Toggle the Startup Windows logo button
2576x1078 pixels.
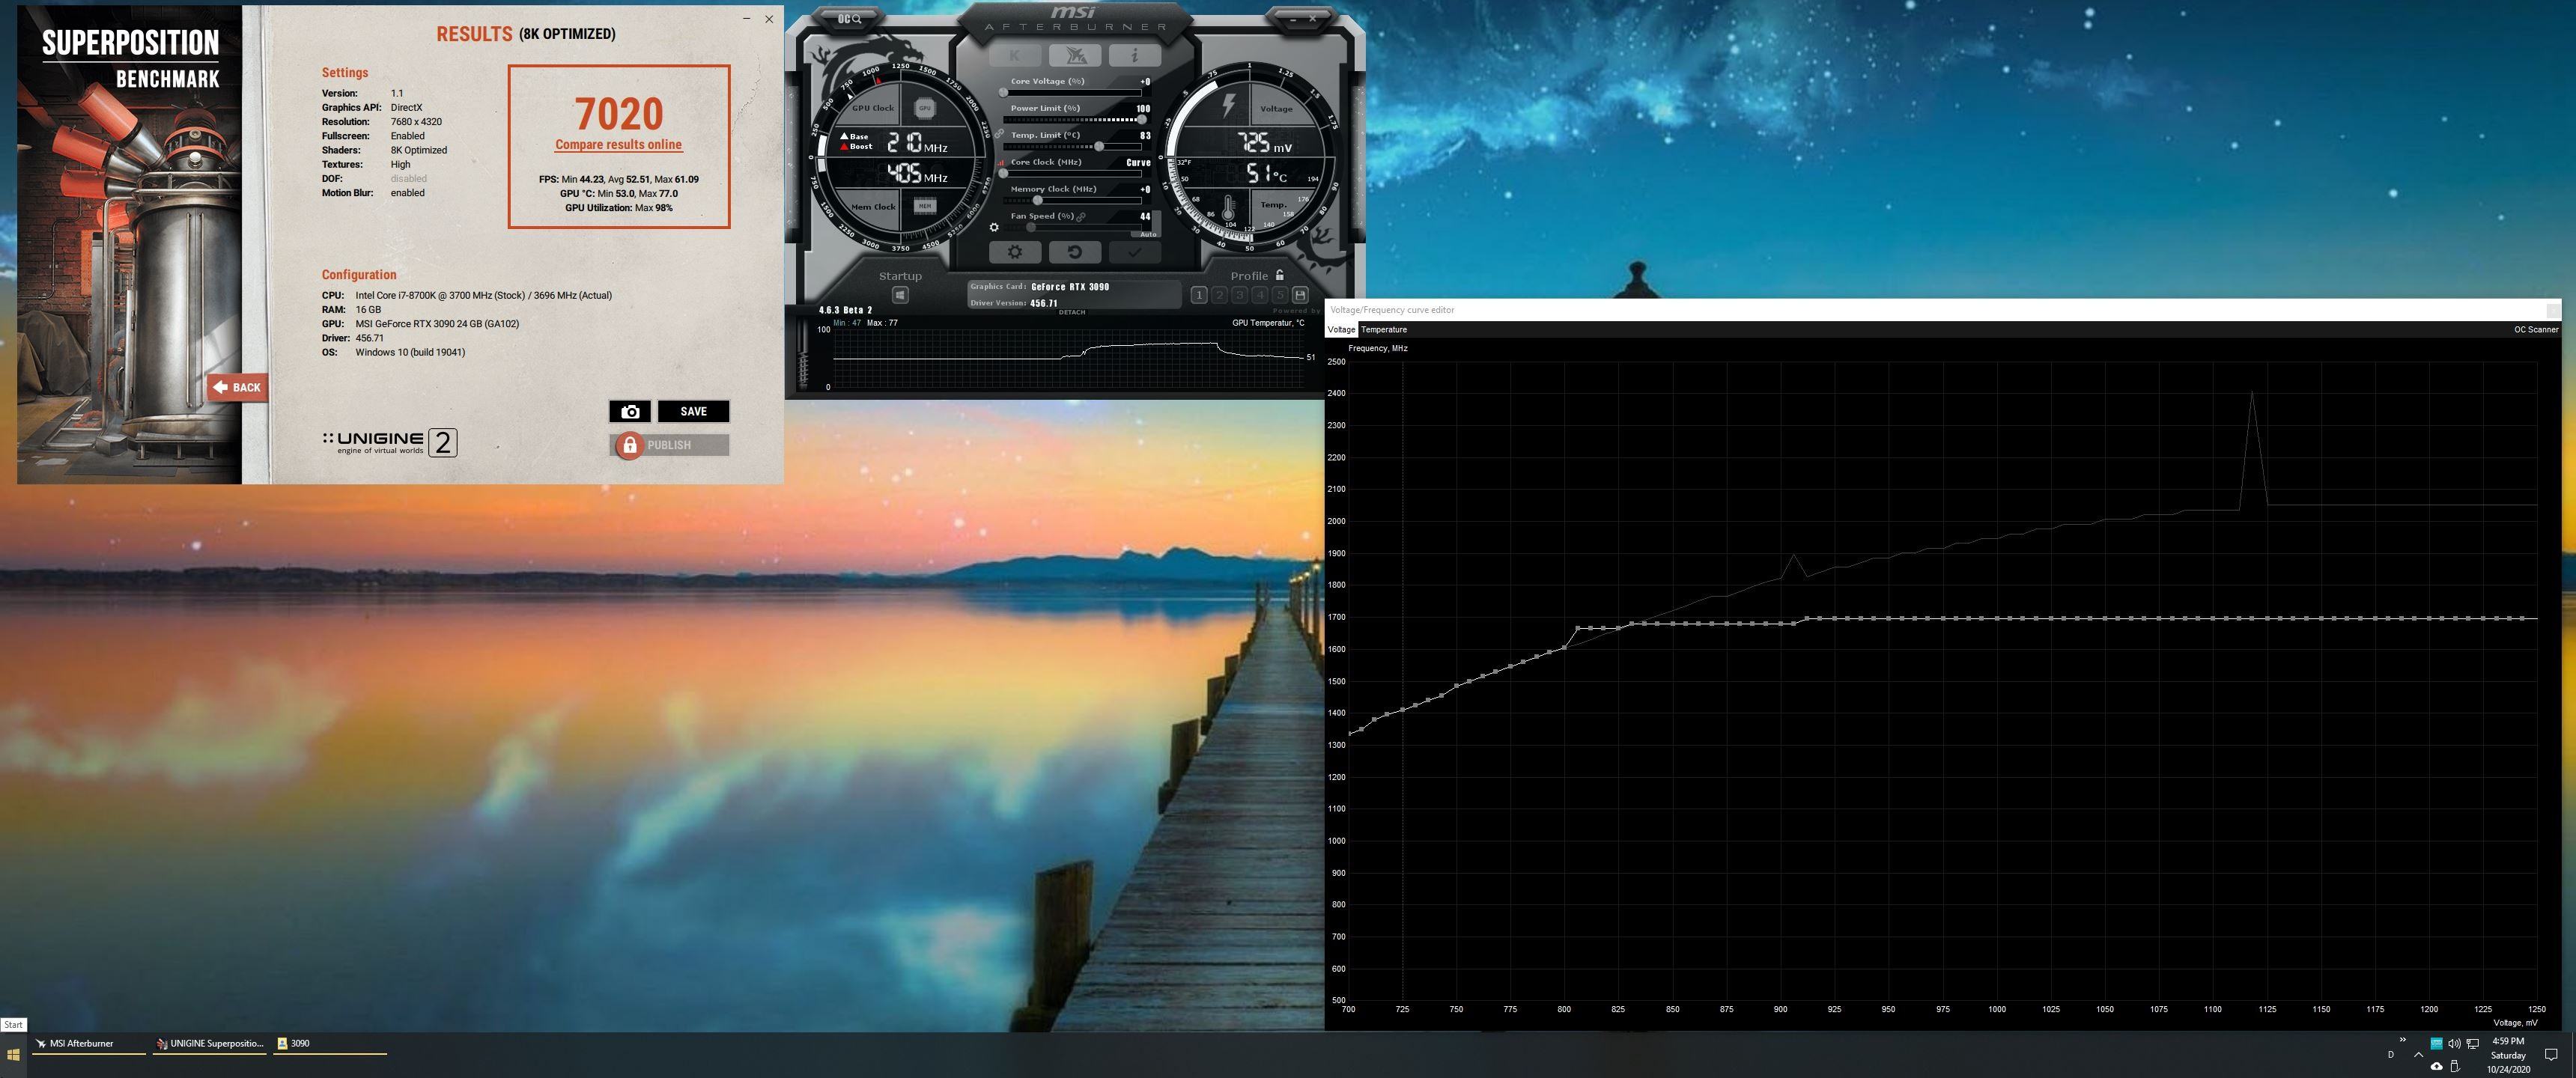900,295
